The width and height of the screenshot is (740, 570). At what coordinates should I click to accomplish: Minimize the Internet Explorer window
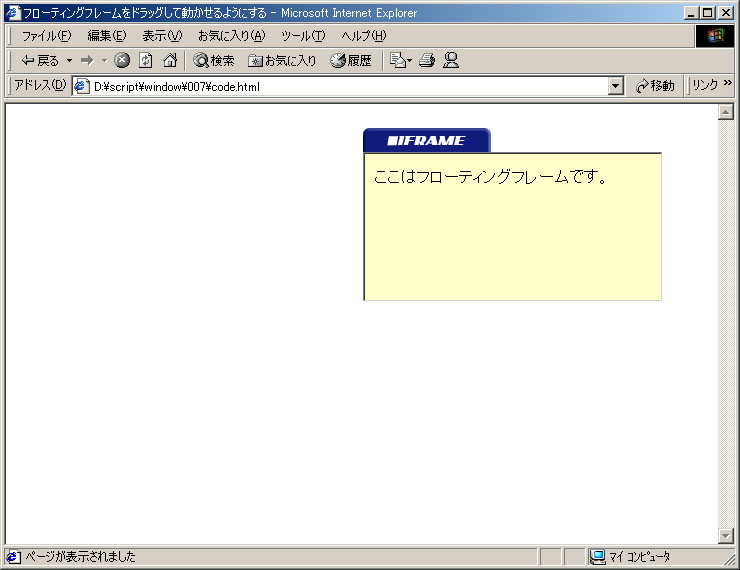pyautogui.click(x=691, y=13)
